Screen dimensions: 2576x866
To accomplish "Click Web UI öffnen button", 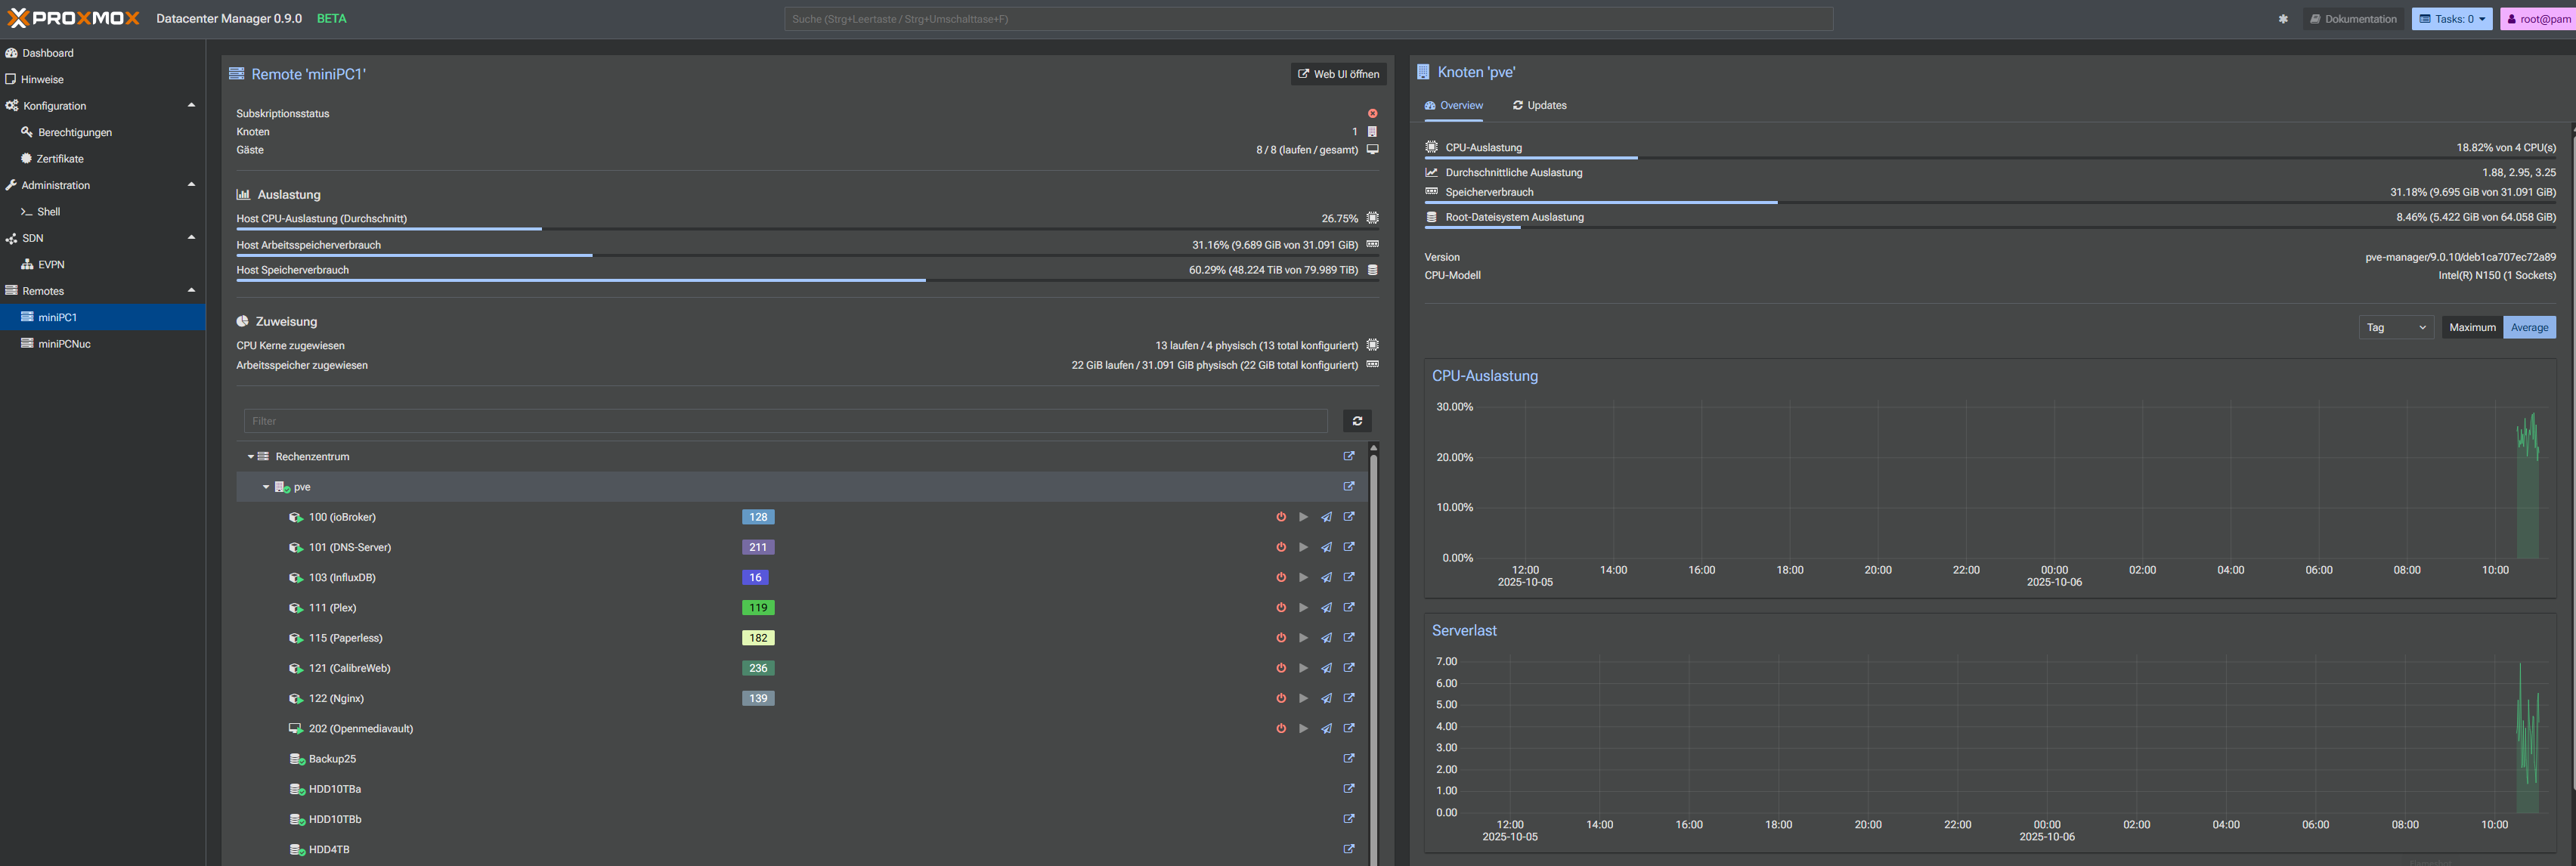I will pyautogui.click(x=1338, y=74).
